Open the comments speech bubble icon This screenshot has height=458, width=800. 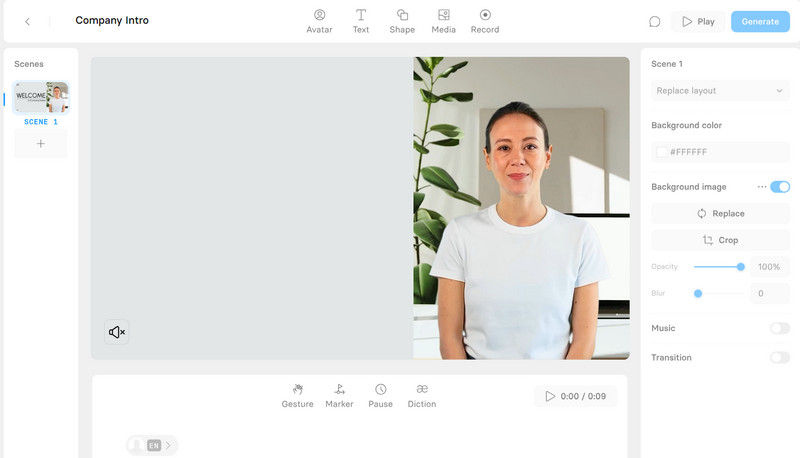(655, 21)
